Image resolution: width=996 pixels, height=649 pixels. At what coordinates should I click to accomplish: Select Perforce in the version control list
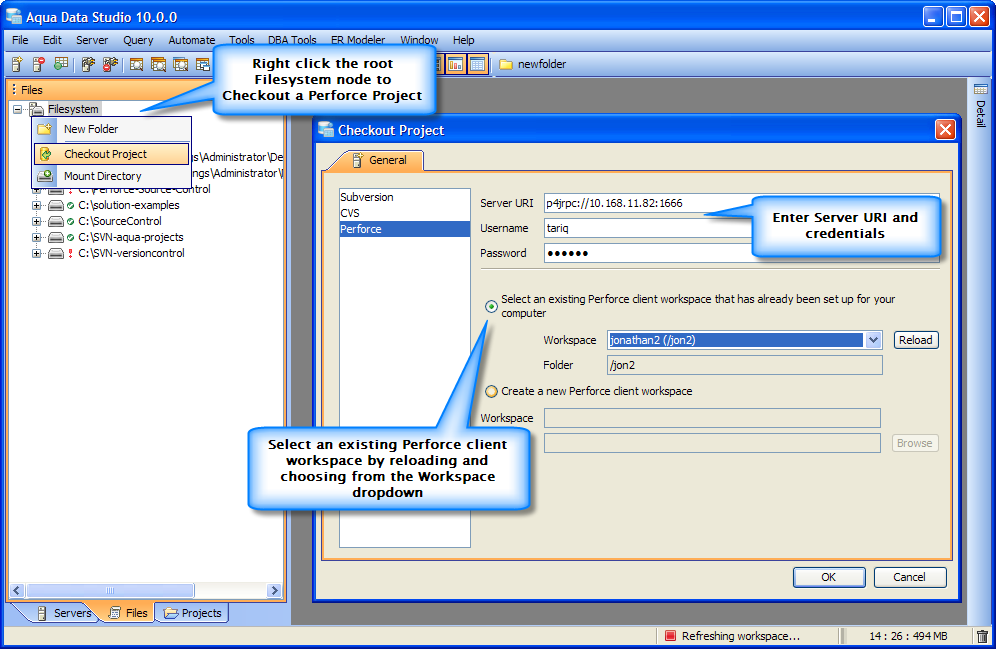pyautogui.click(x=405, y=229)
